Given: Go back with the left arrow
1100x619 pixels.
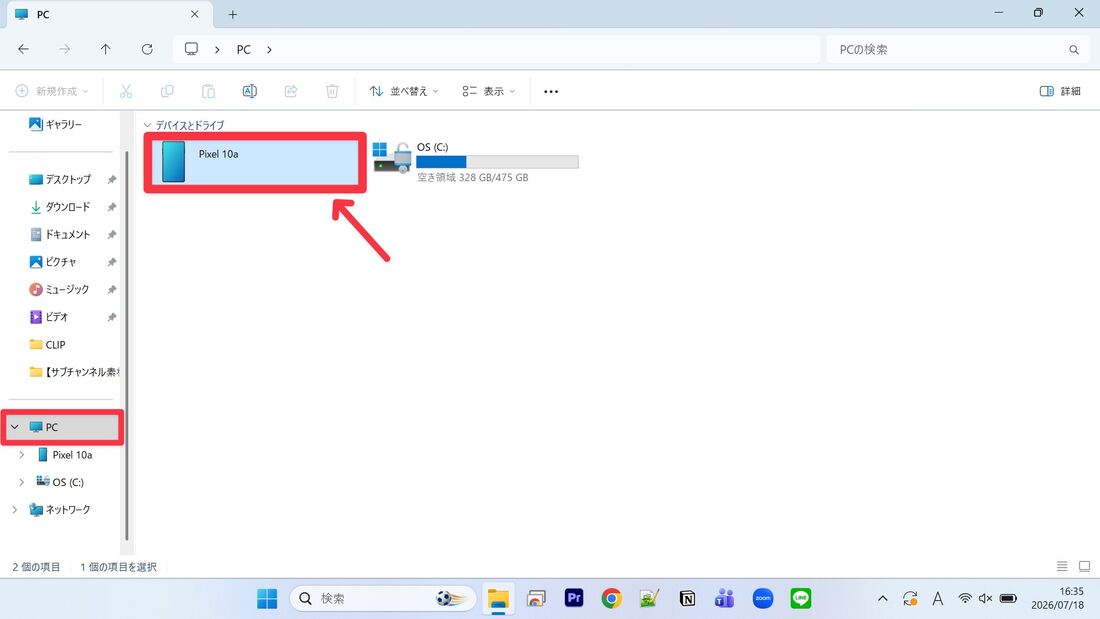Looking at the screenshot, I should click(23, 49).
